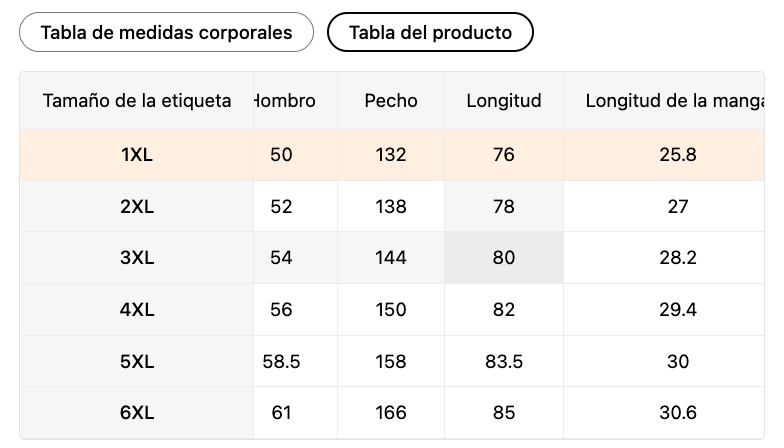The width and height of the screenshot is (784, 448).
Task: Select the 2XL size row label
Action: [136, 206]
